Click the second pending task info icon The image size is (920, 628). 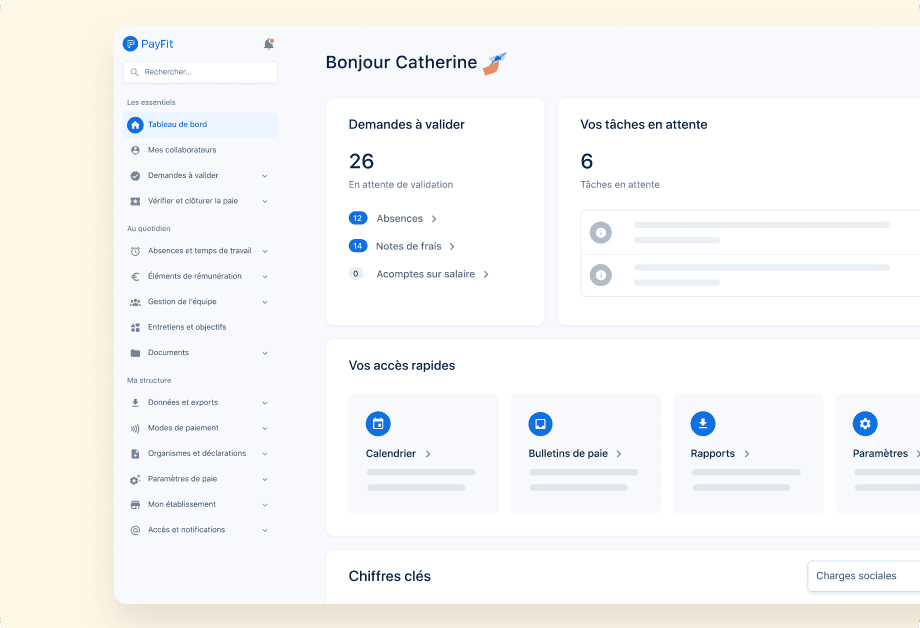(x=601, y=275)
